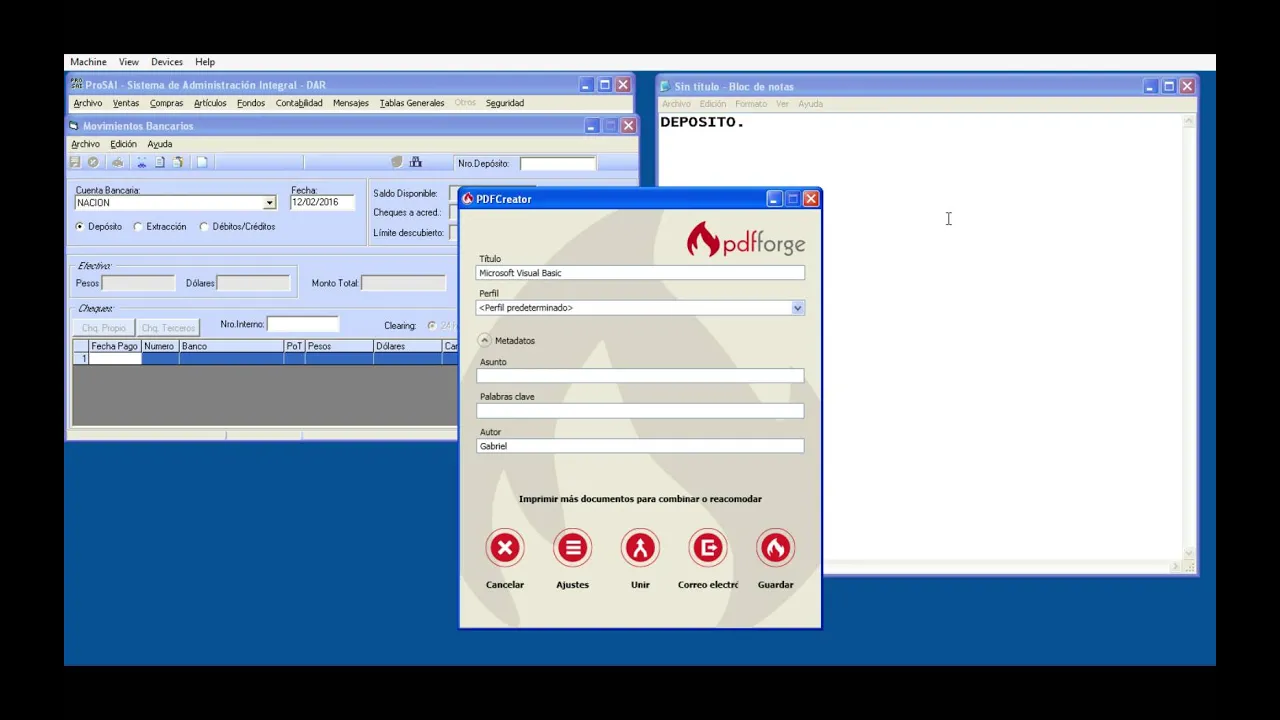The height and width of the screenshot is (720, 1280).
Task: Open Ayuda menu in Movimientos Bancarios
Action: (x=160, y=144)
